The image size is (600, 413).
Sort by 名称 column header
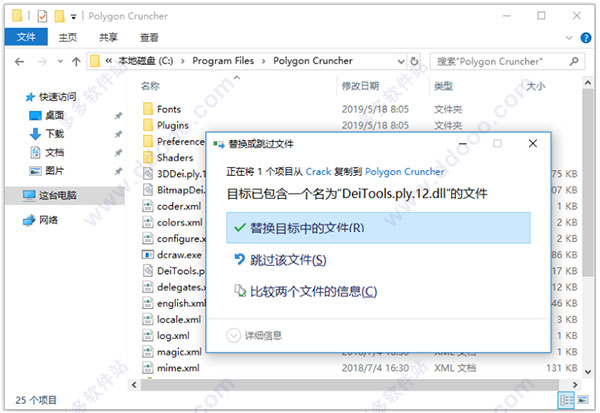150,86
